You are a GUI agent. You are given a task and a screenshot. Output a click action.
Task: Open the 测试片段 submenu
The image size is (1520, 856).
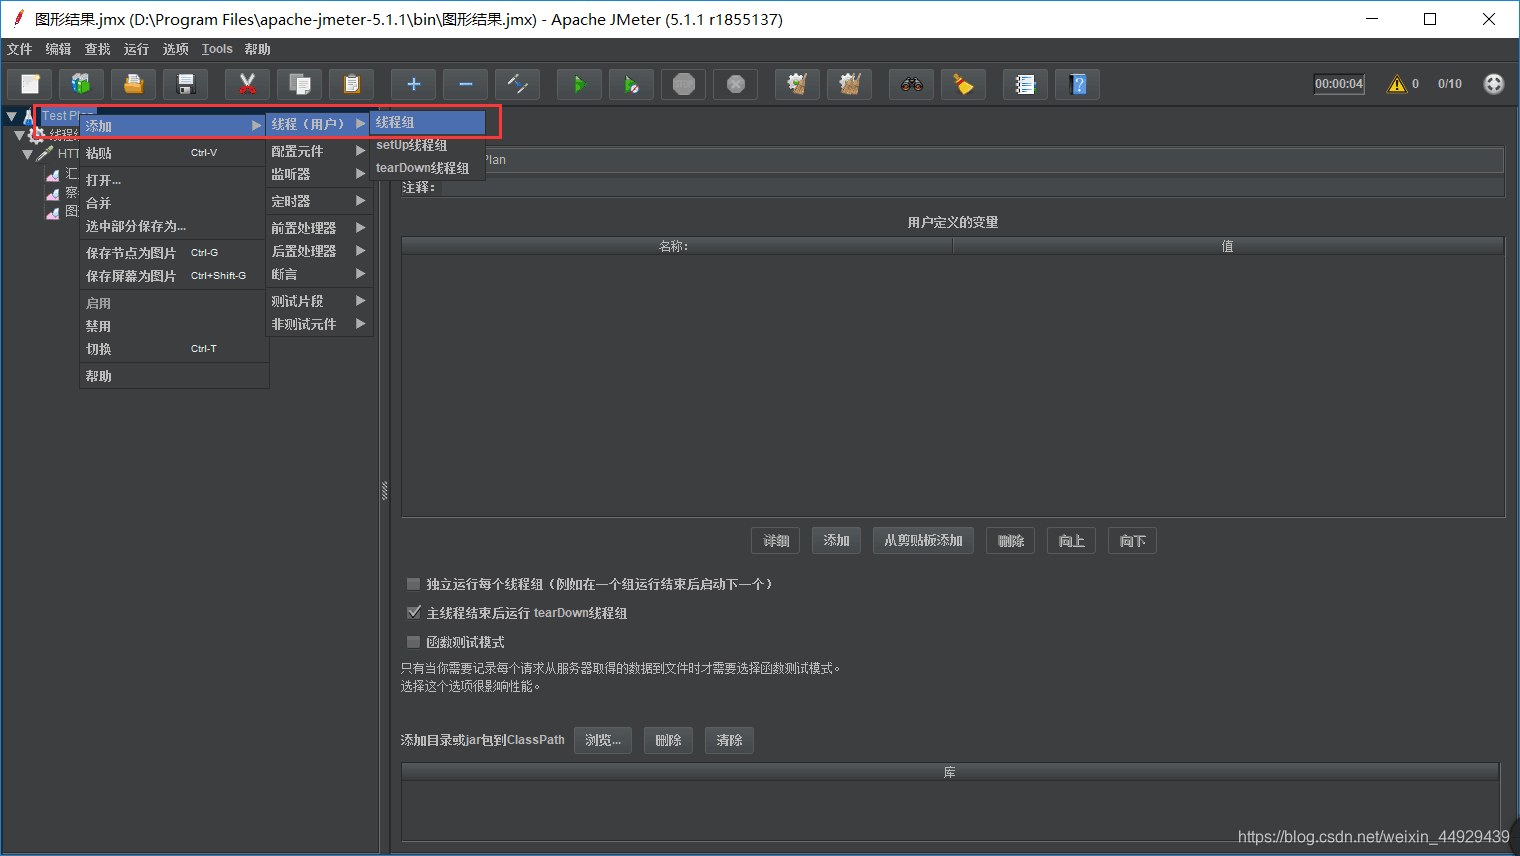point(319,301)
